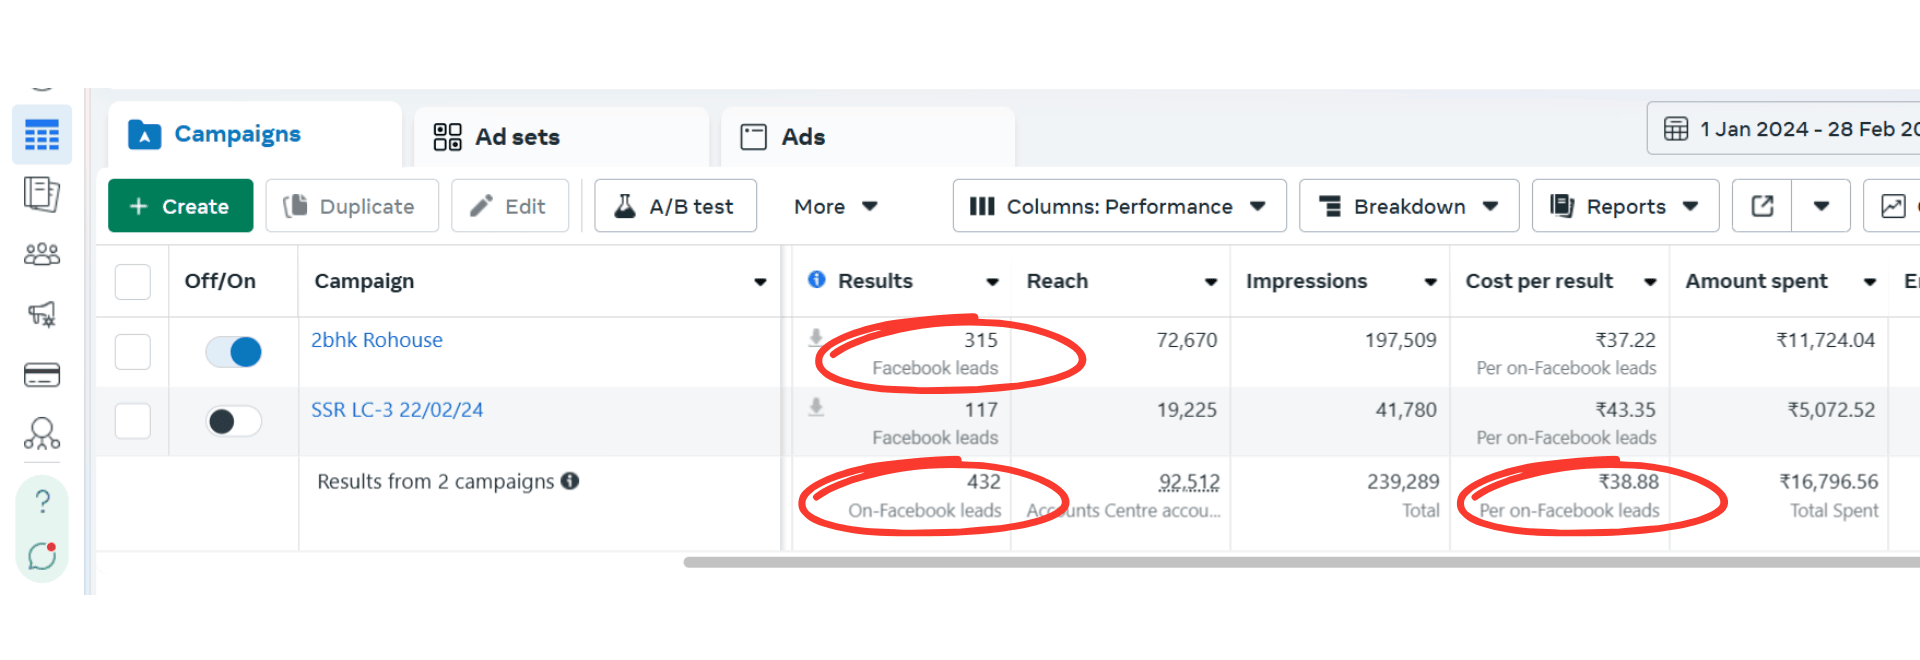Open the Advertising megaphone icon in sidebar
The image size is (1920, 660).
(42, 314)
